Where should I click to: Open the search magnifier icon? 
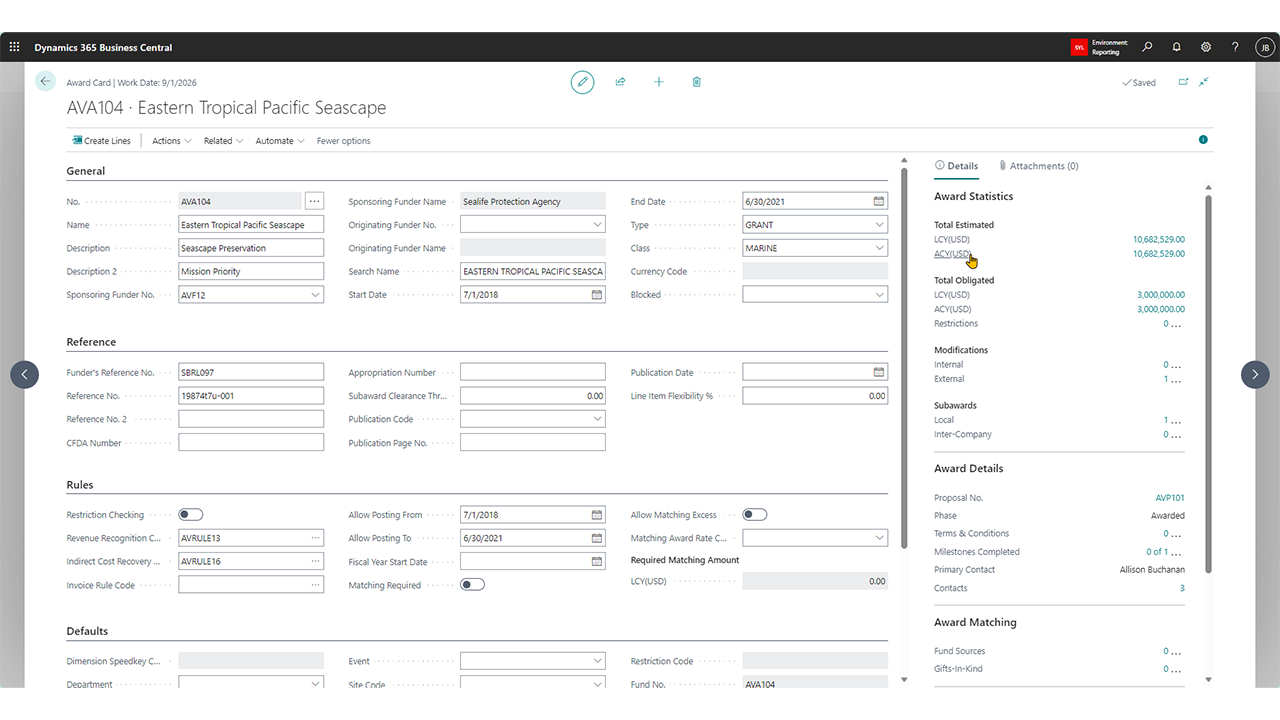tap(1147, 47)
